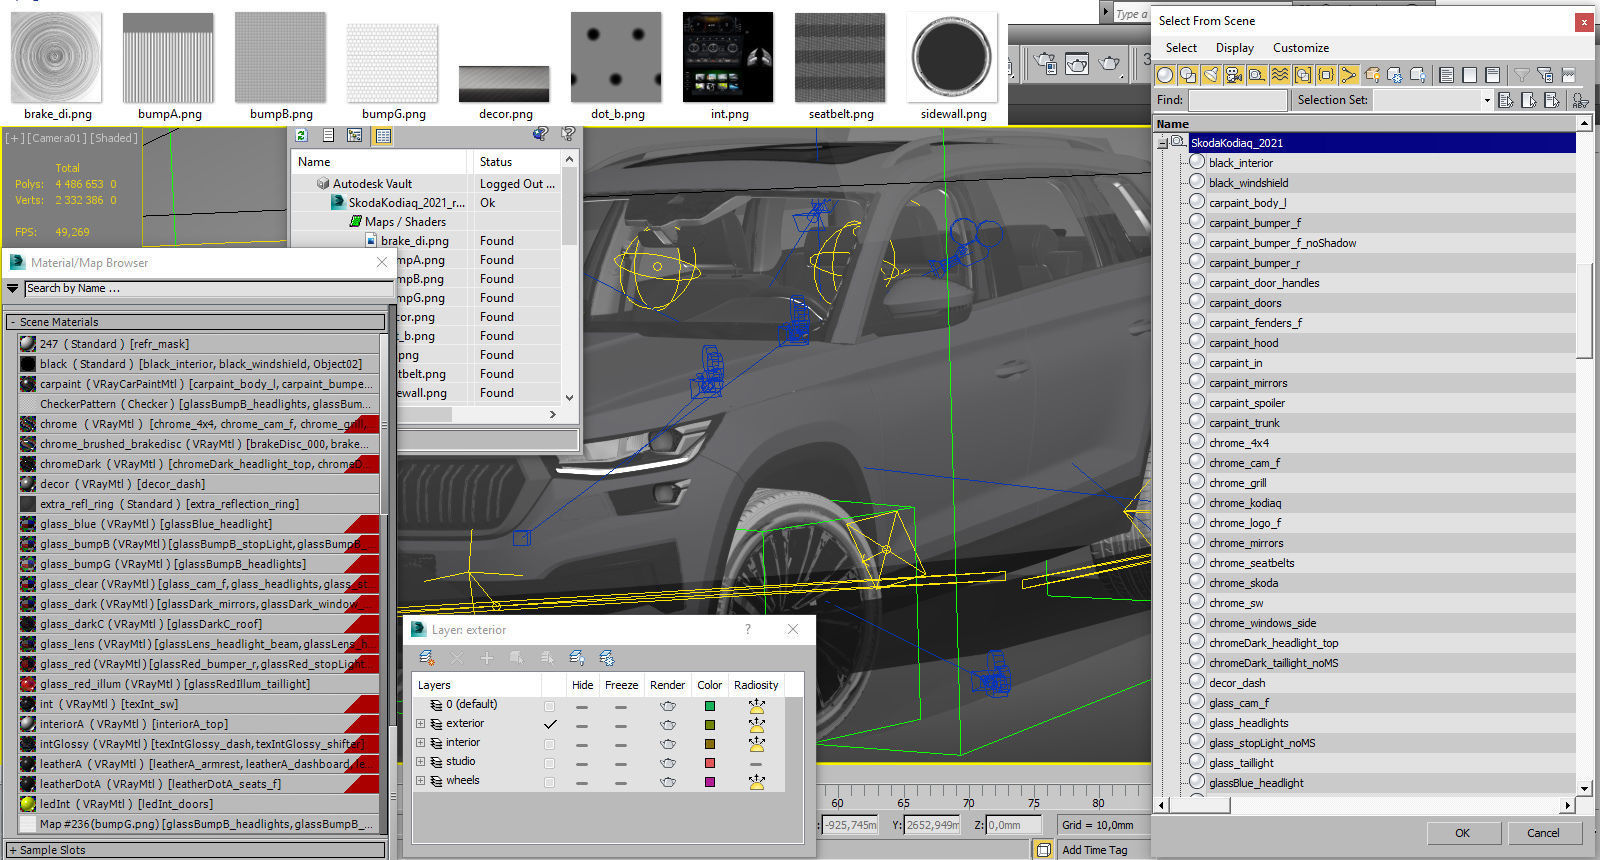Toggle the Display Bone Objects filter

click(1349, 75)
